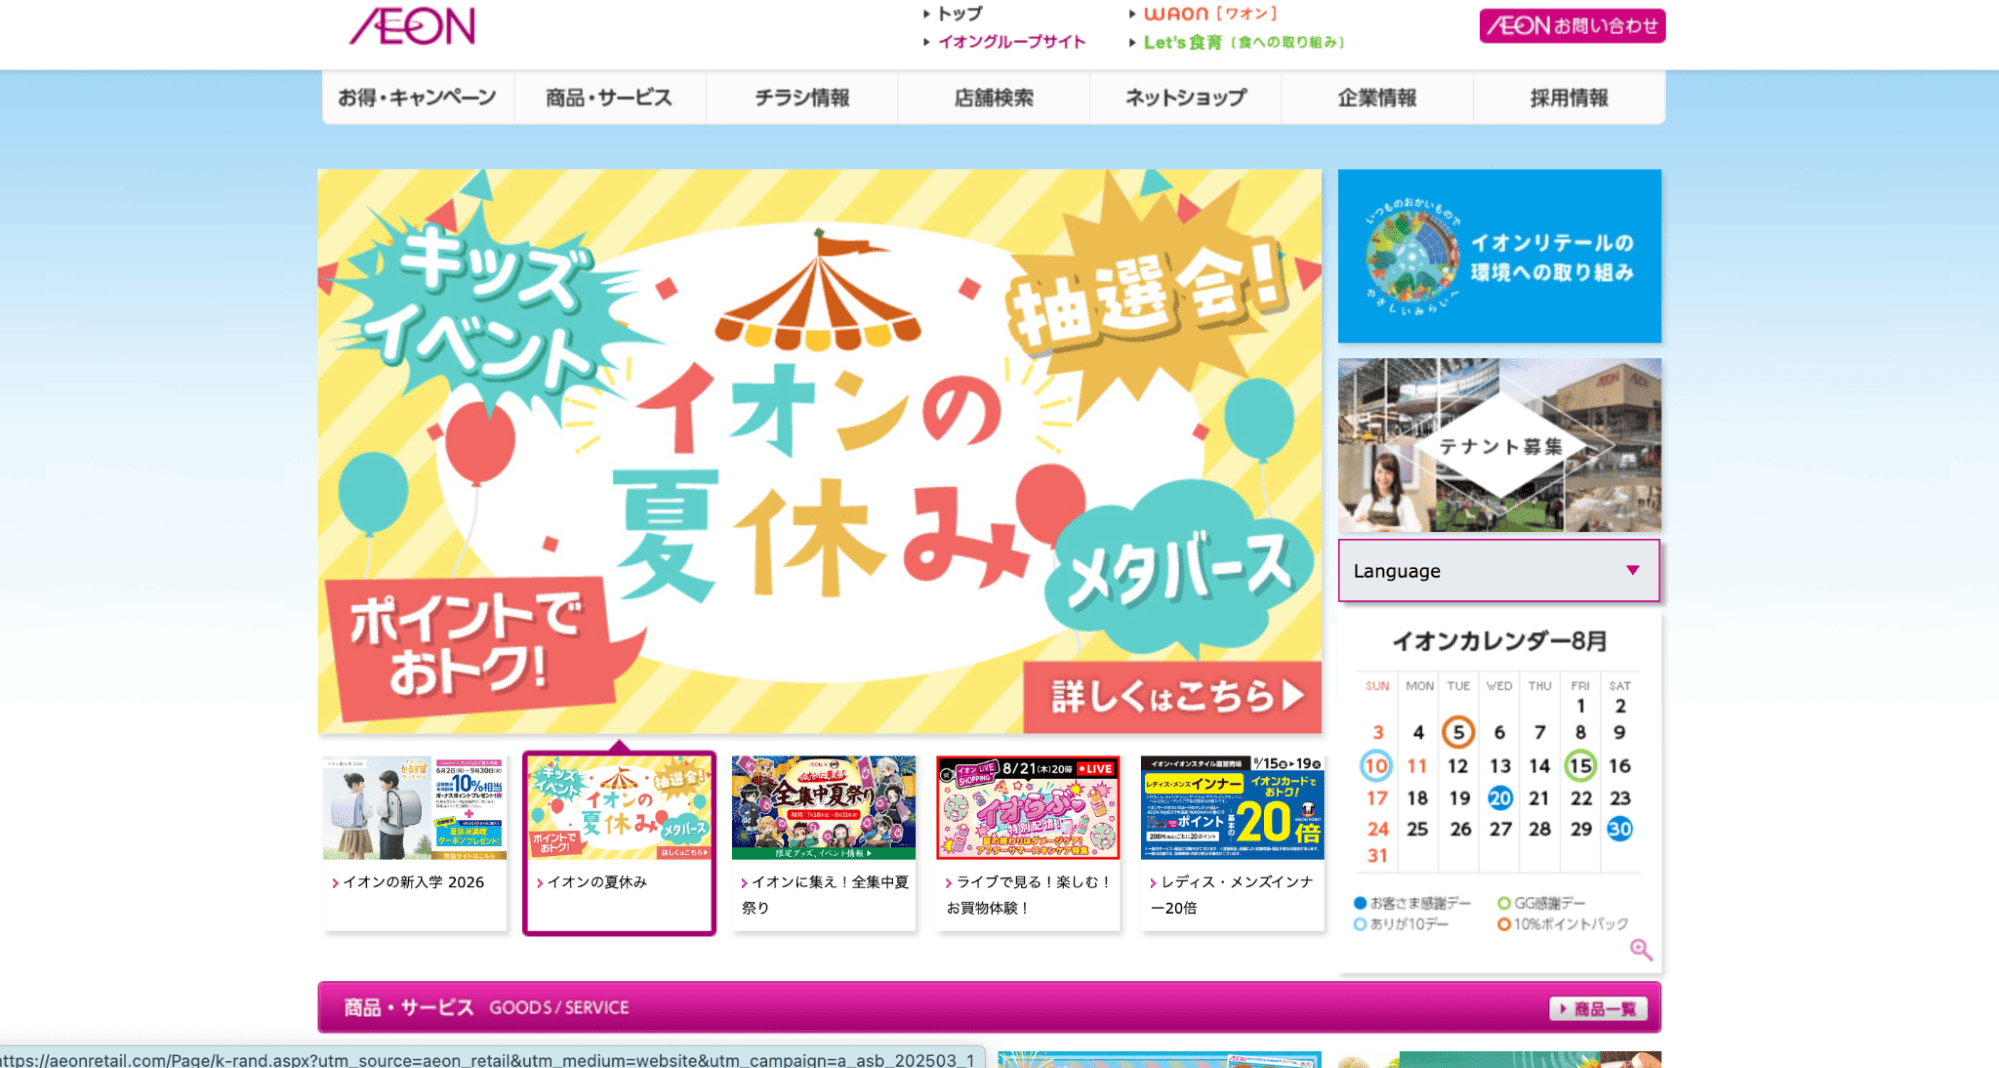Click the AEON logo in the header

pos(412,26)
